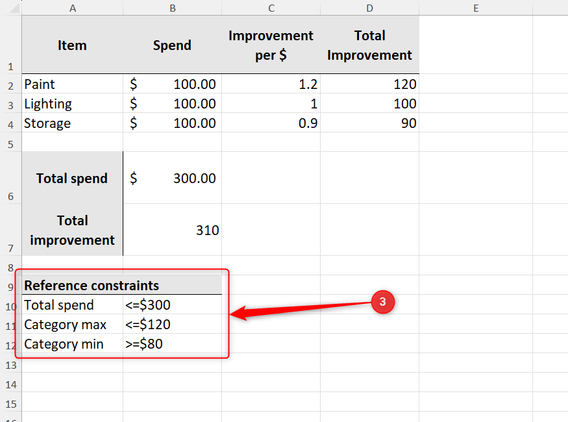Select Lighting spend cell $100.00
The height and width of the screenshot is (422, 568).
point(172,104)
